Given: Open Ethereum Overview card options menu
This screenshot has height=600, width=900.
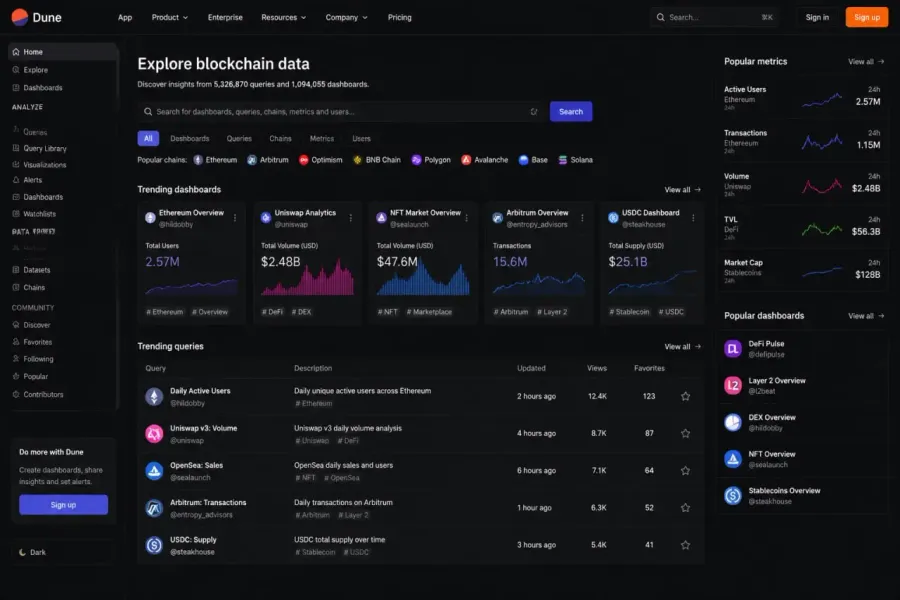Looking at the screenshot, I should (235, 218).
